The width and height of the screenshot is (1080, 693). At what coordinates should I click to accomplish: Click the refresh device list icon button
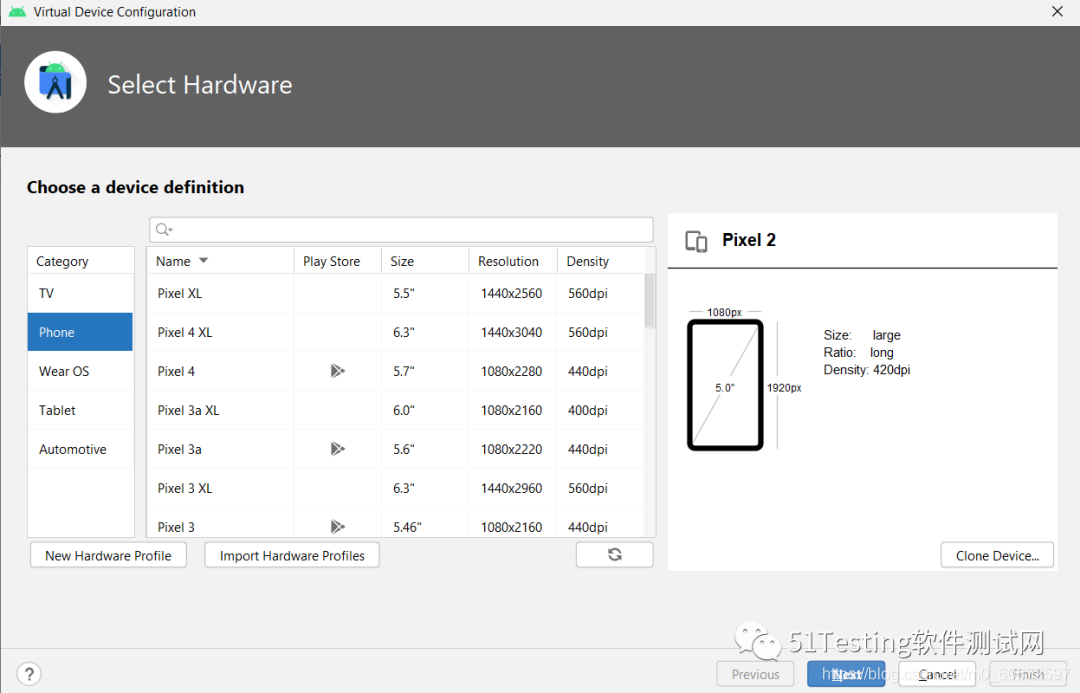pyautogui.click(x=614, y=555)
